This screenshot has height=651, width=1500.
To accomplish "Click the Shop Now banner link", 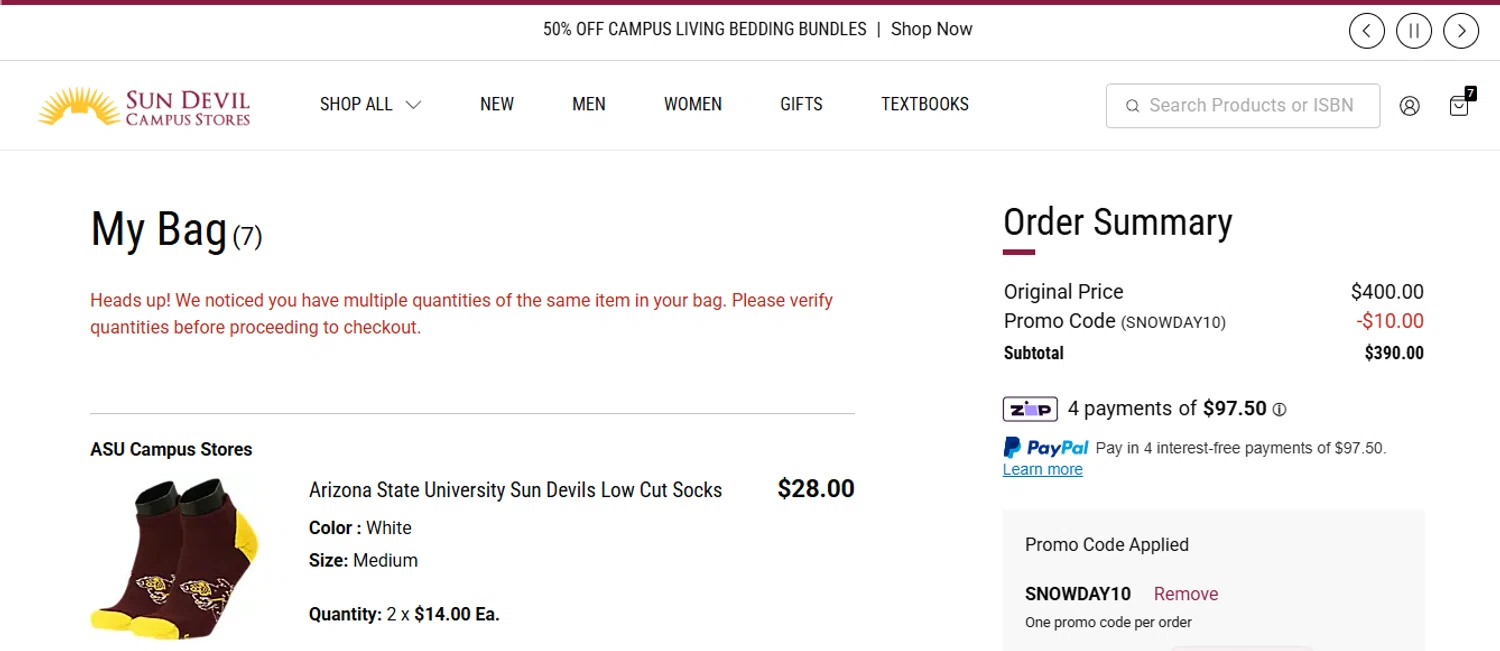I will click(x=931, y=29).
